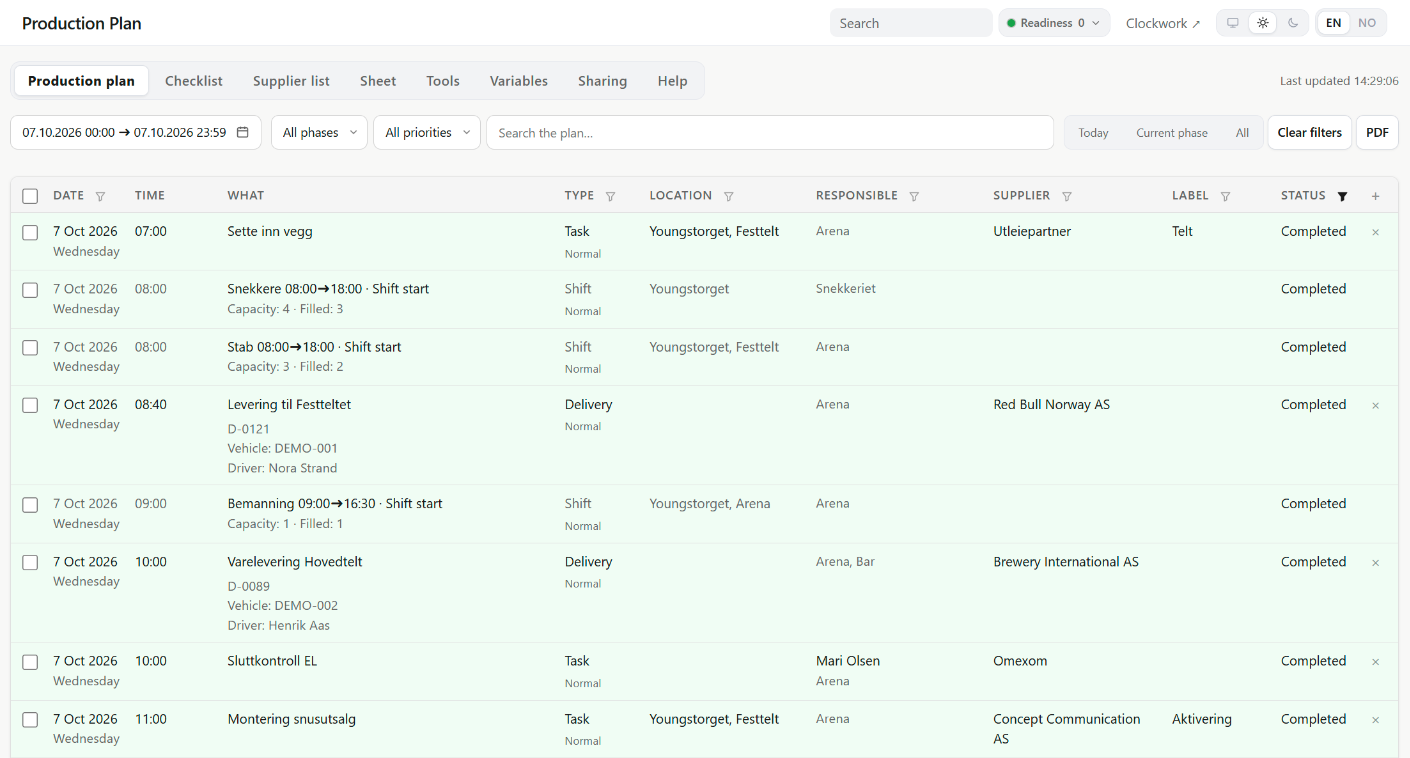Show only Today's entries

[1093, 132]
